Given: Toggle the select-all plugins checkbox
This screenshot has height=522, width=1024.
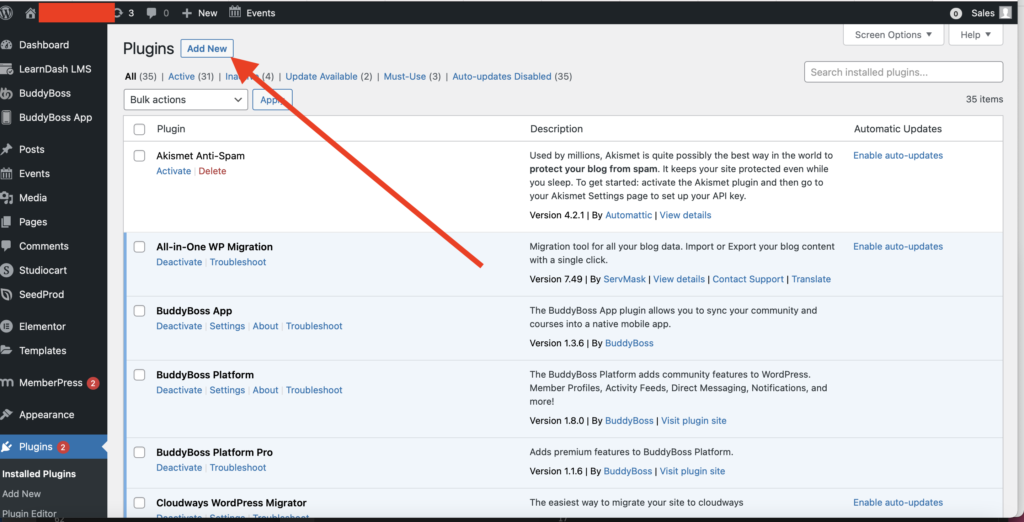Looking at the screenshot, I should (x=139, y=129).
